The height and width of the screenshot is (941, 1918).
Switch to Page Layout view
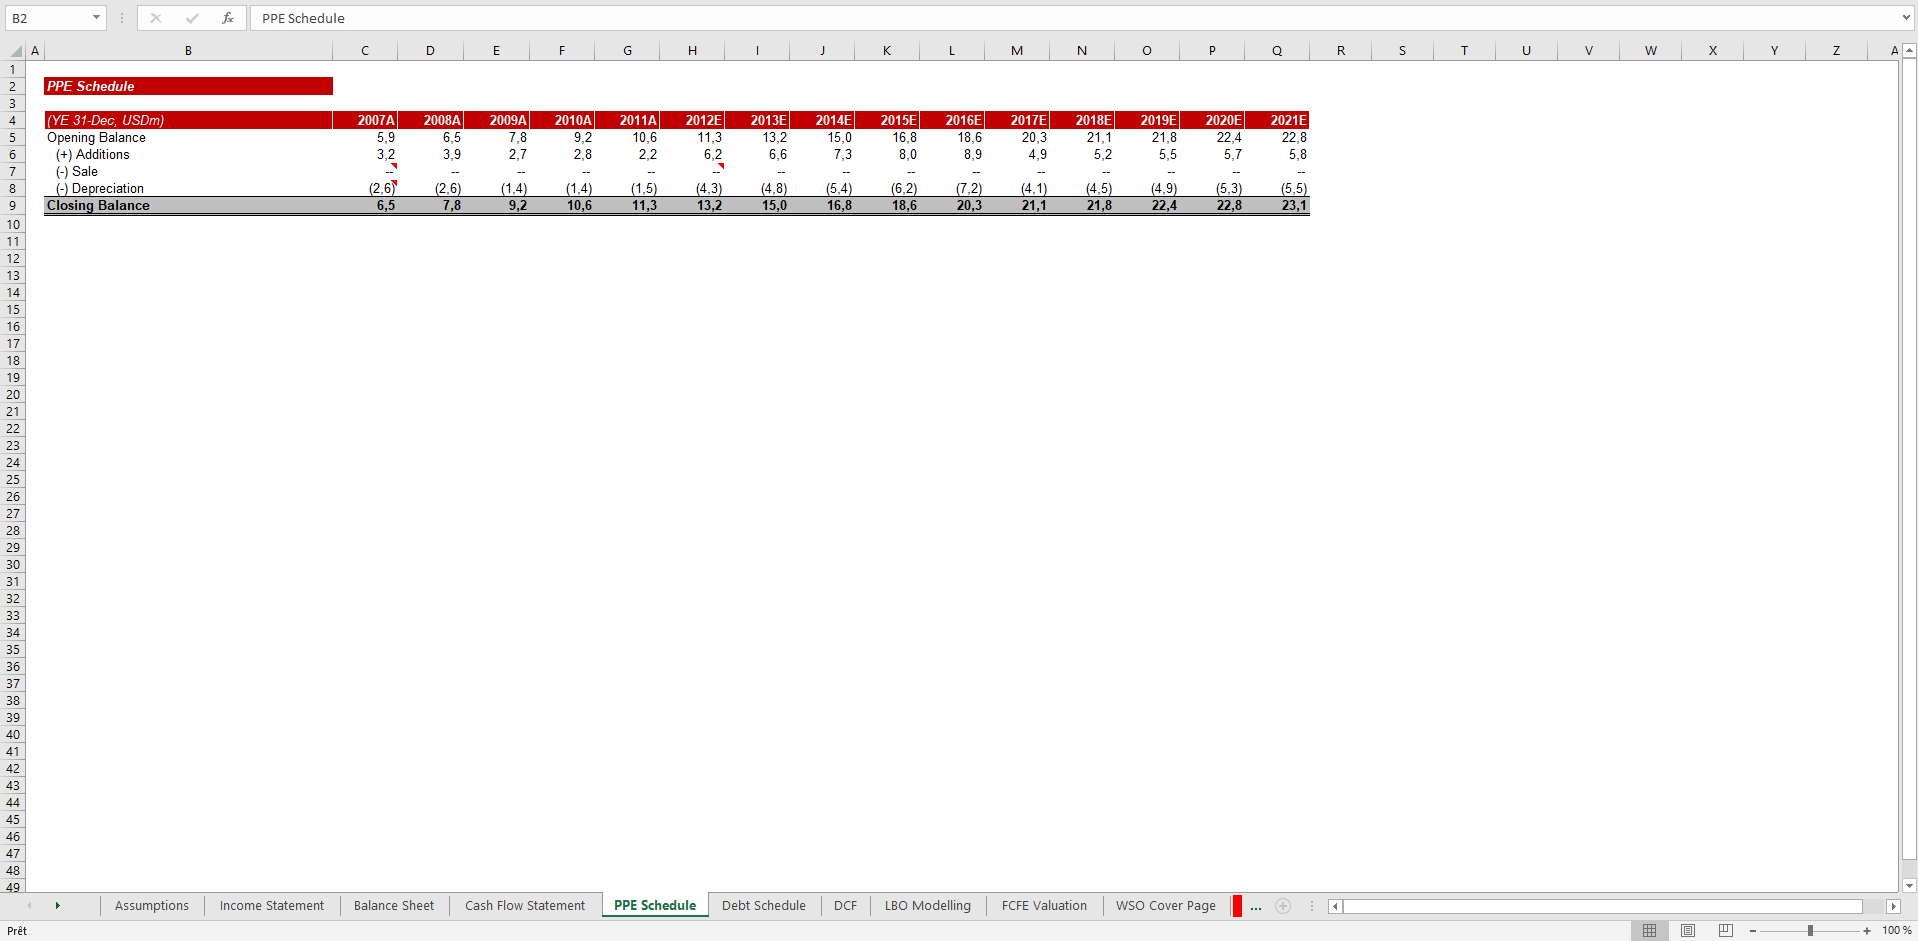pyautogui.click(x=1687, y=930)
